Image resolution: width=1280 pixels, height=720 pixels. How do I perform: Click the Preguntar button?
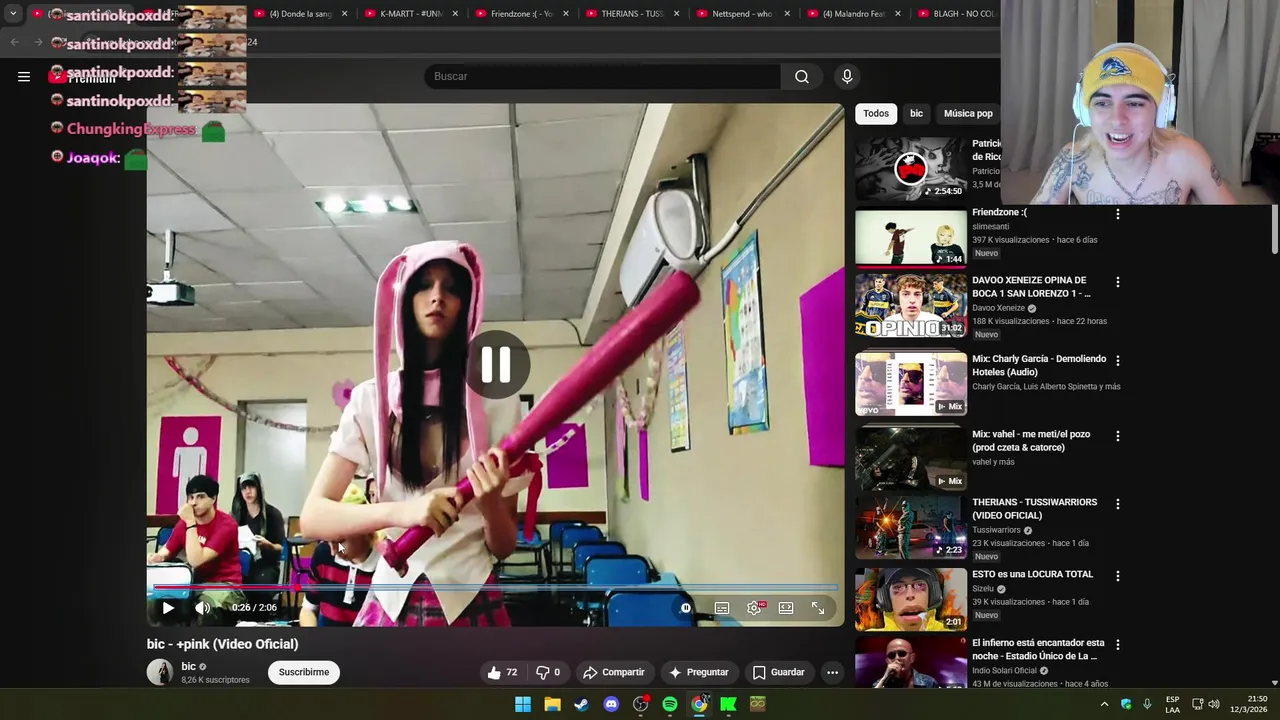[x=699, y=672]
